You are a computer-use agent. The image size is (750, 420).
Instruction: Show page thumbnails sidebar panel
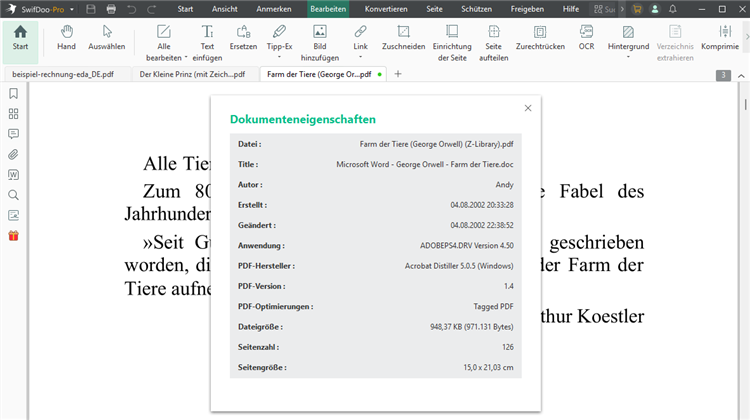tap(13, 113)
